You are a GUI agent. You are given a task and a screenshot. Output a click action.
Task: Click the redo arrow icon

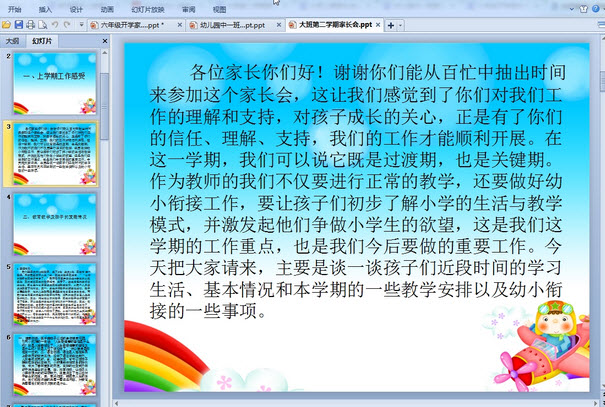coord(67,25)
